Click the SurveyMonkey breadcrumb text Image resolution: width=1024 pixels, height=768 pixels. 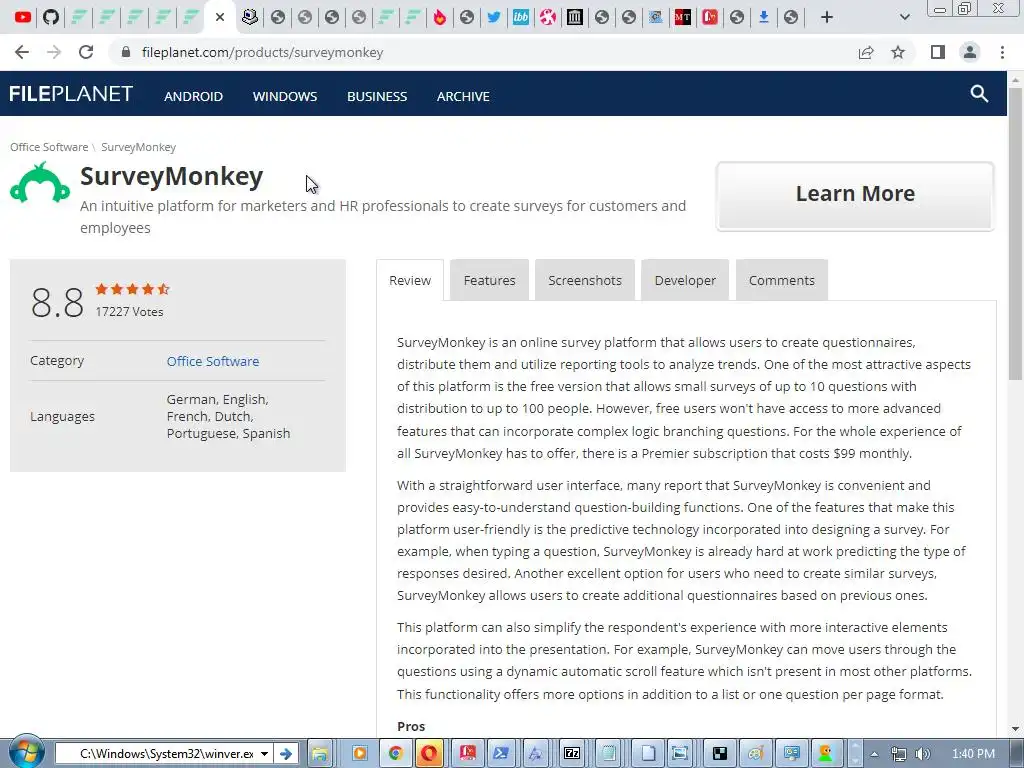(138, 147)
